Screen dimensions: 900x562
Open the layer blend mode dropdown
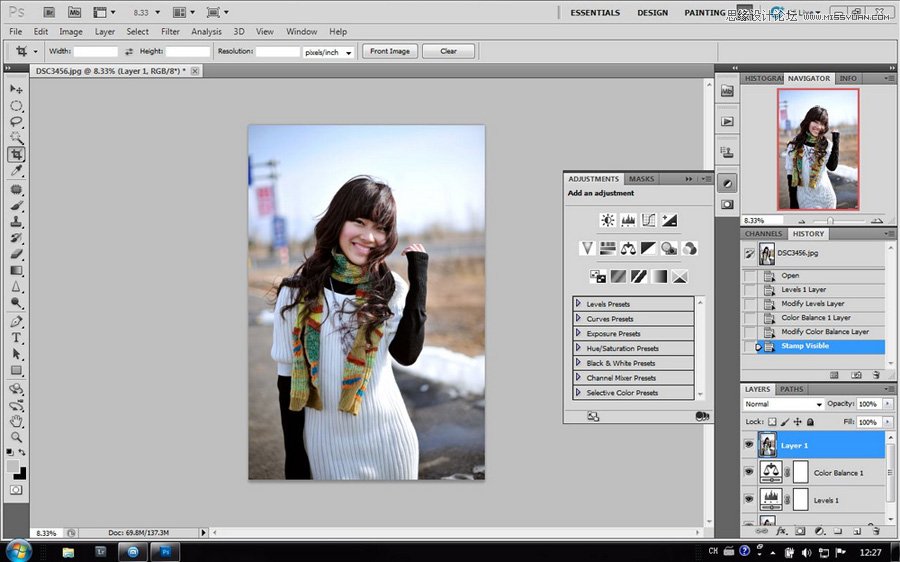point(783,404)
